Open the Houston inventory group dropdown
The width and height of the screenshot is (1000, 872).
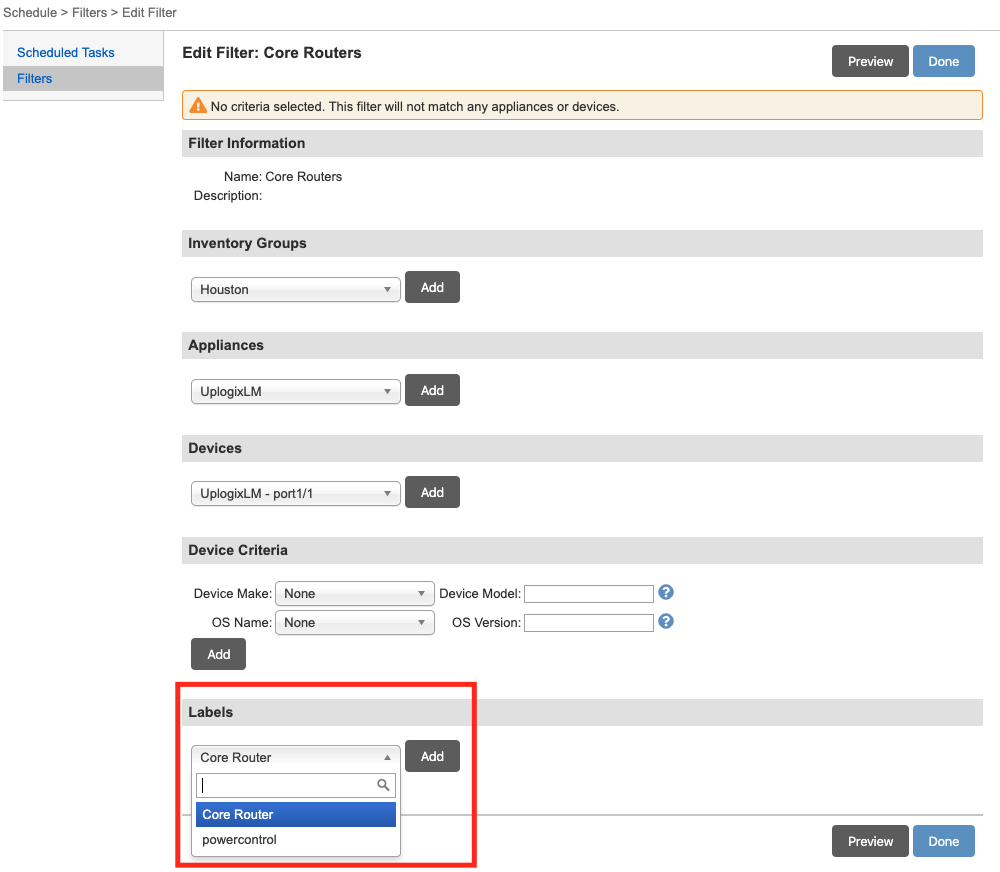[x=295, y=289]
